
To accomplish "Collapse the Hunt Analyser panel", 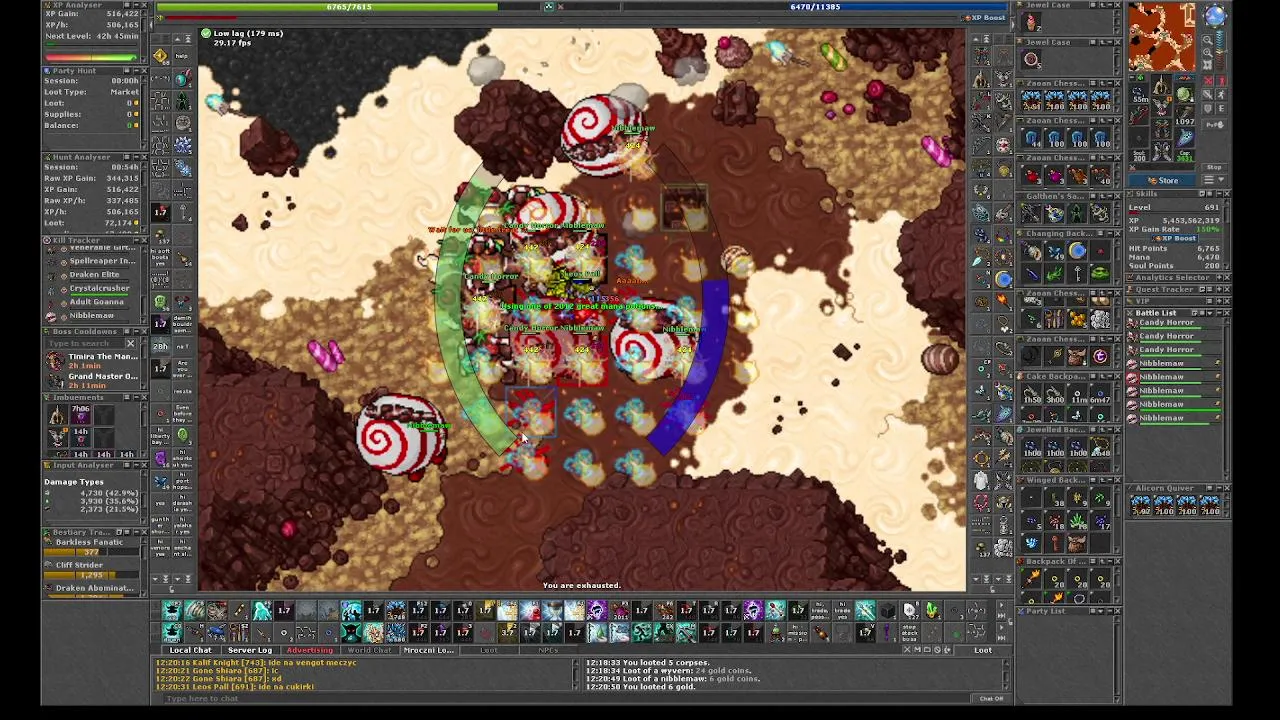I will tap(135, 157).
